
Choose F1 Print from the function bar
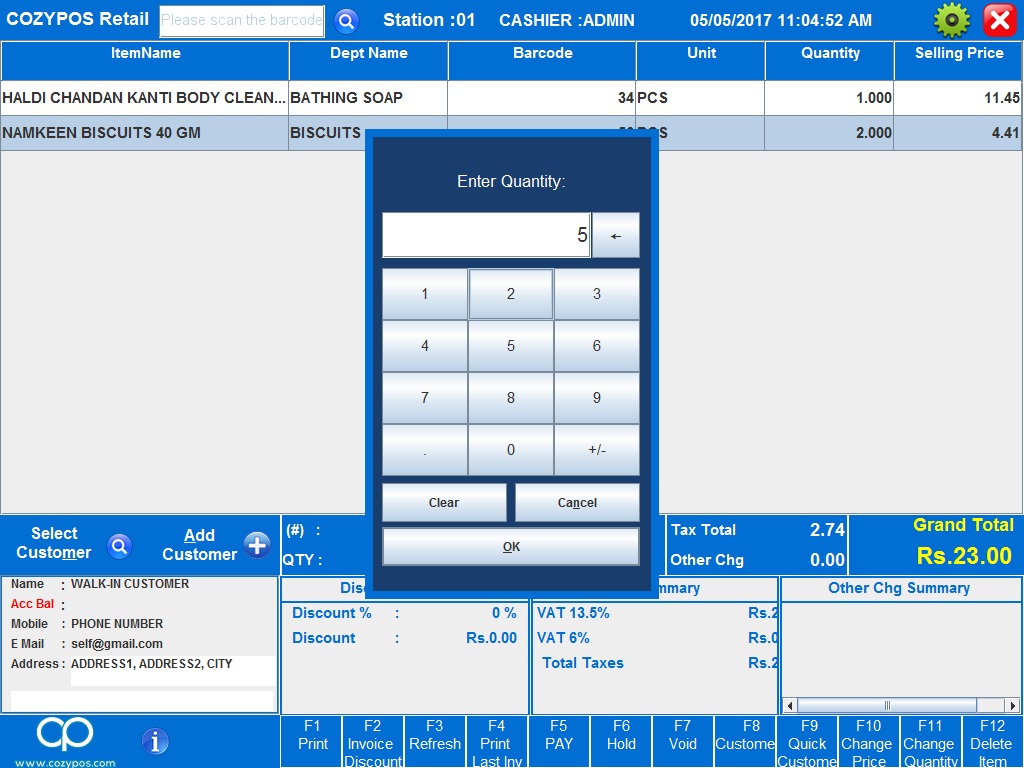click(312, 742)
